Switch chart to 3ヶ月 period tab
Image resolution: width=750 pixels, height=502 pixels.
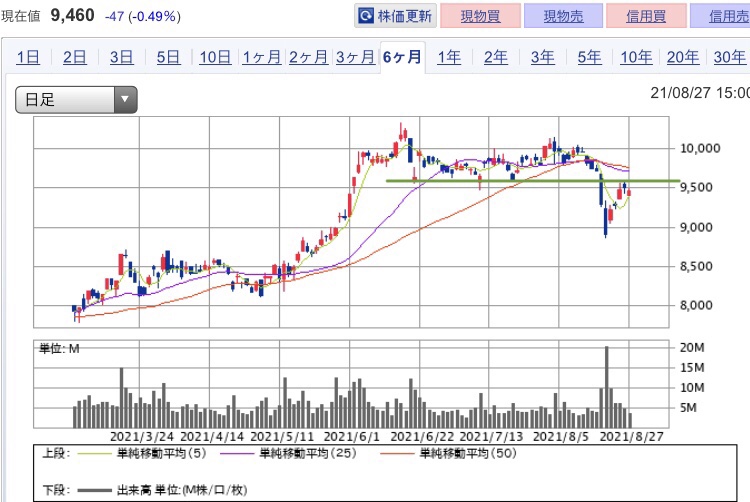[x=355, y=57]
